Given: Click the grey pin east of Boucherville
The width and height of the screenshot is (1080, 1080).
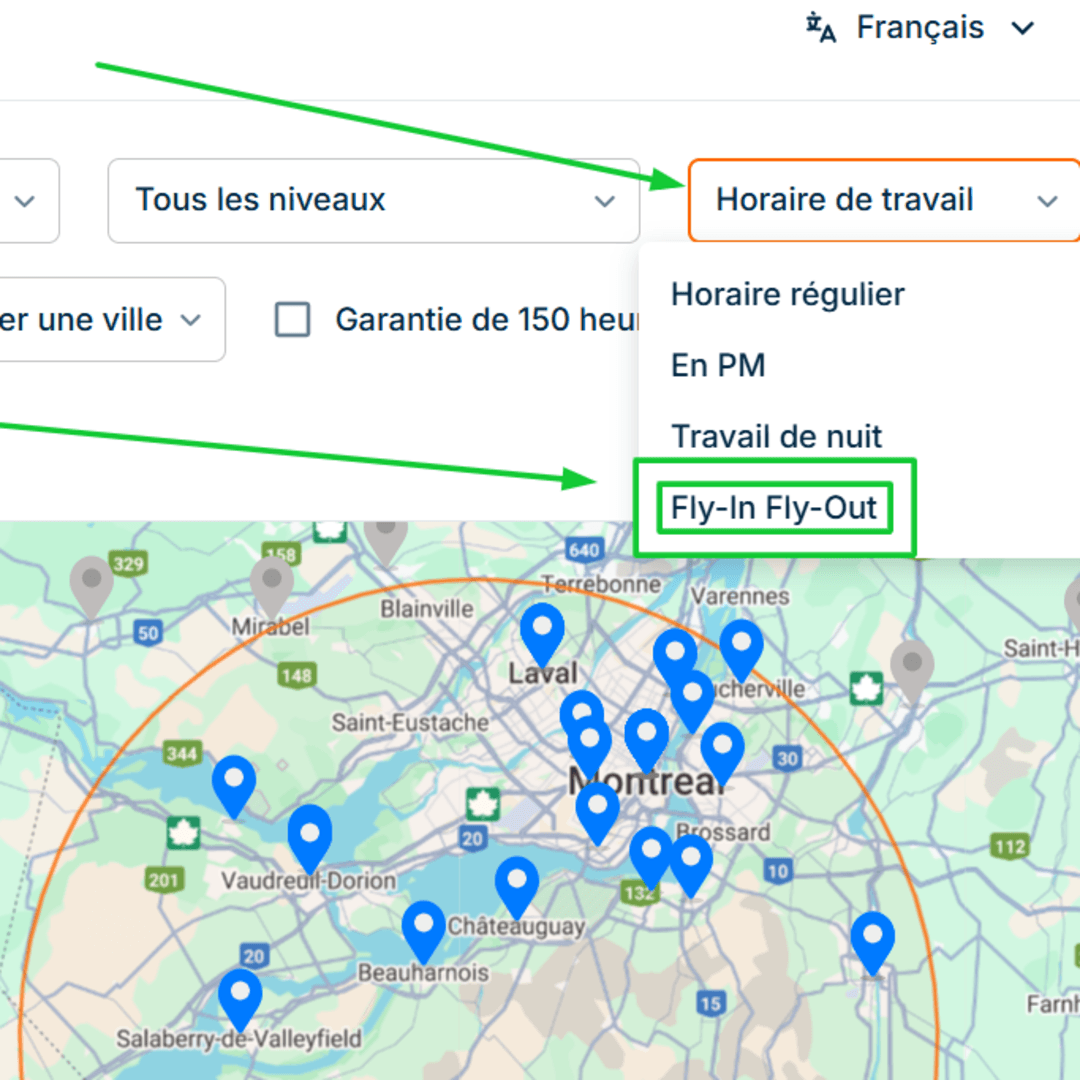Looking at the screenshot, I should click(x=912, y=672).
